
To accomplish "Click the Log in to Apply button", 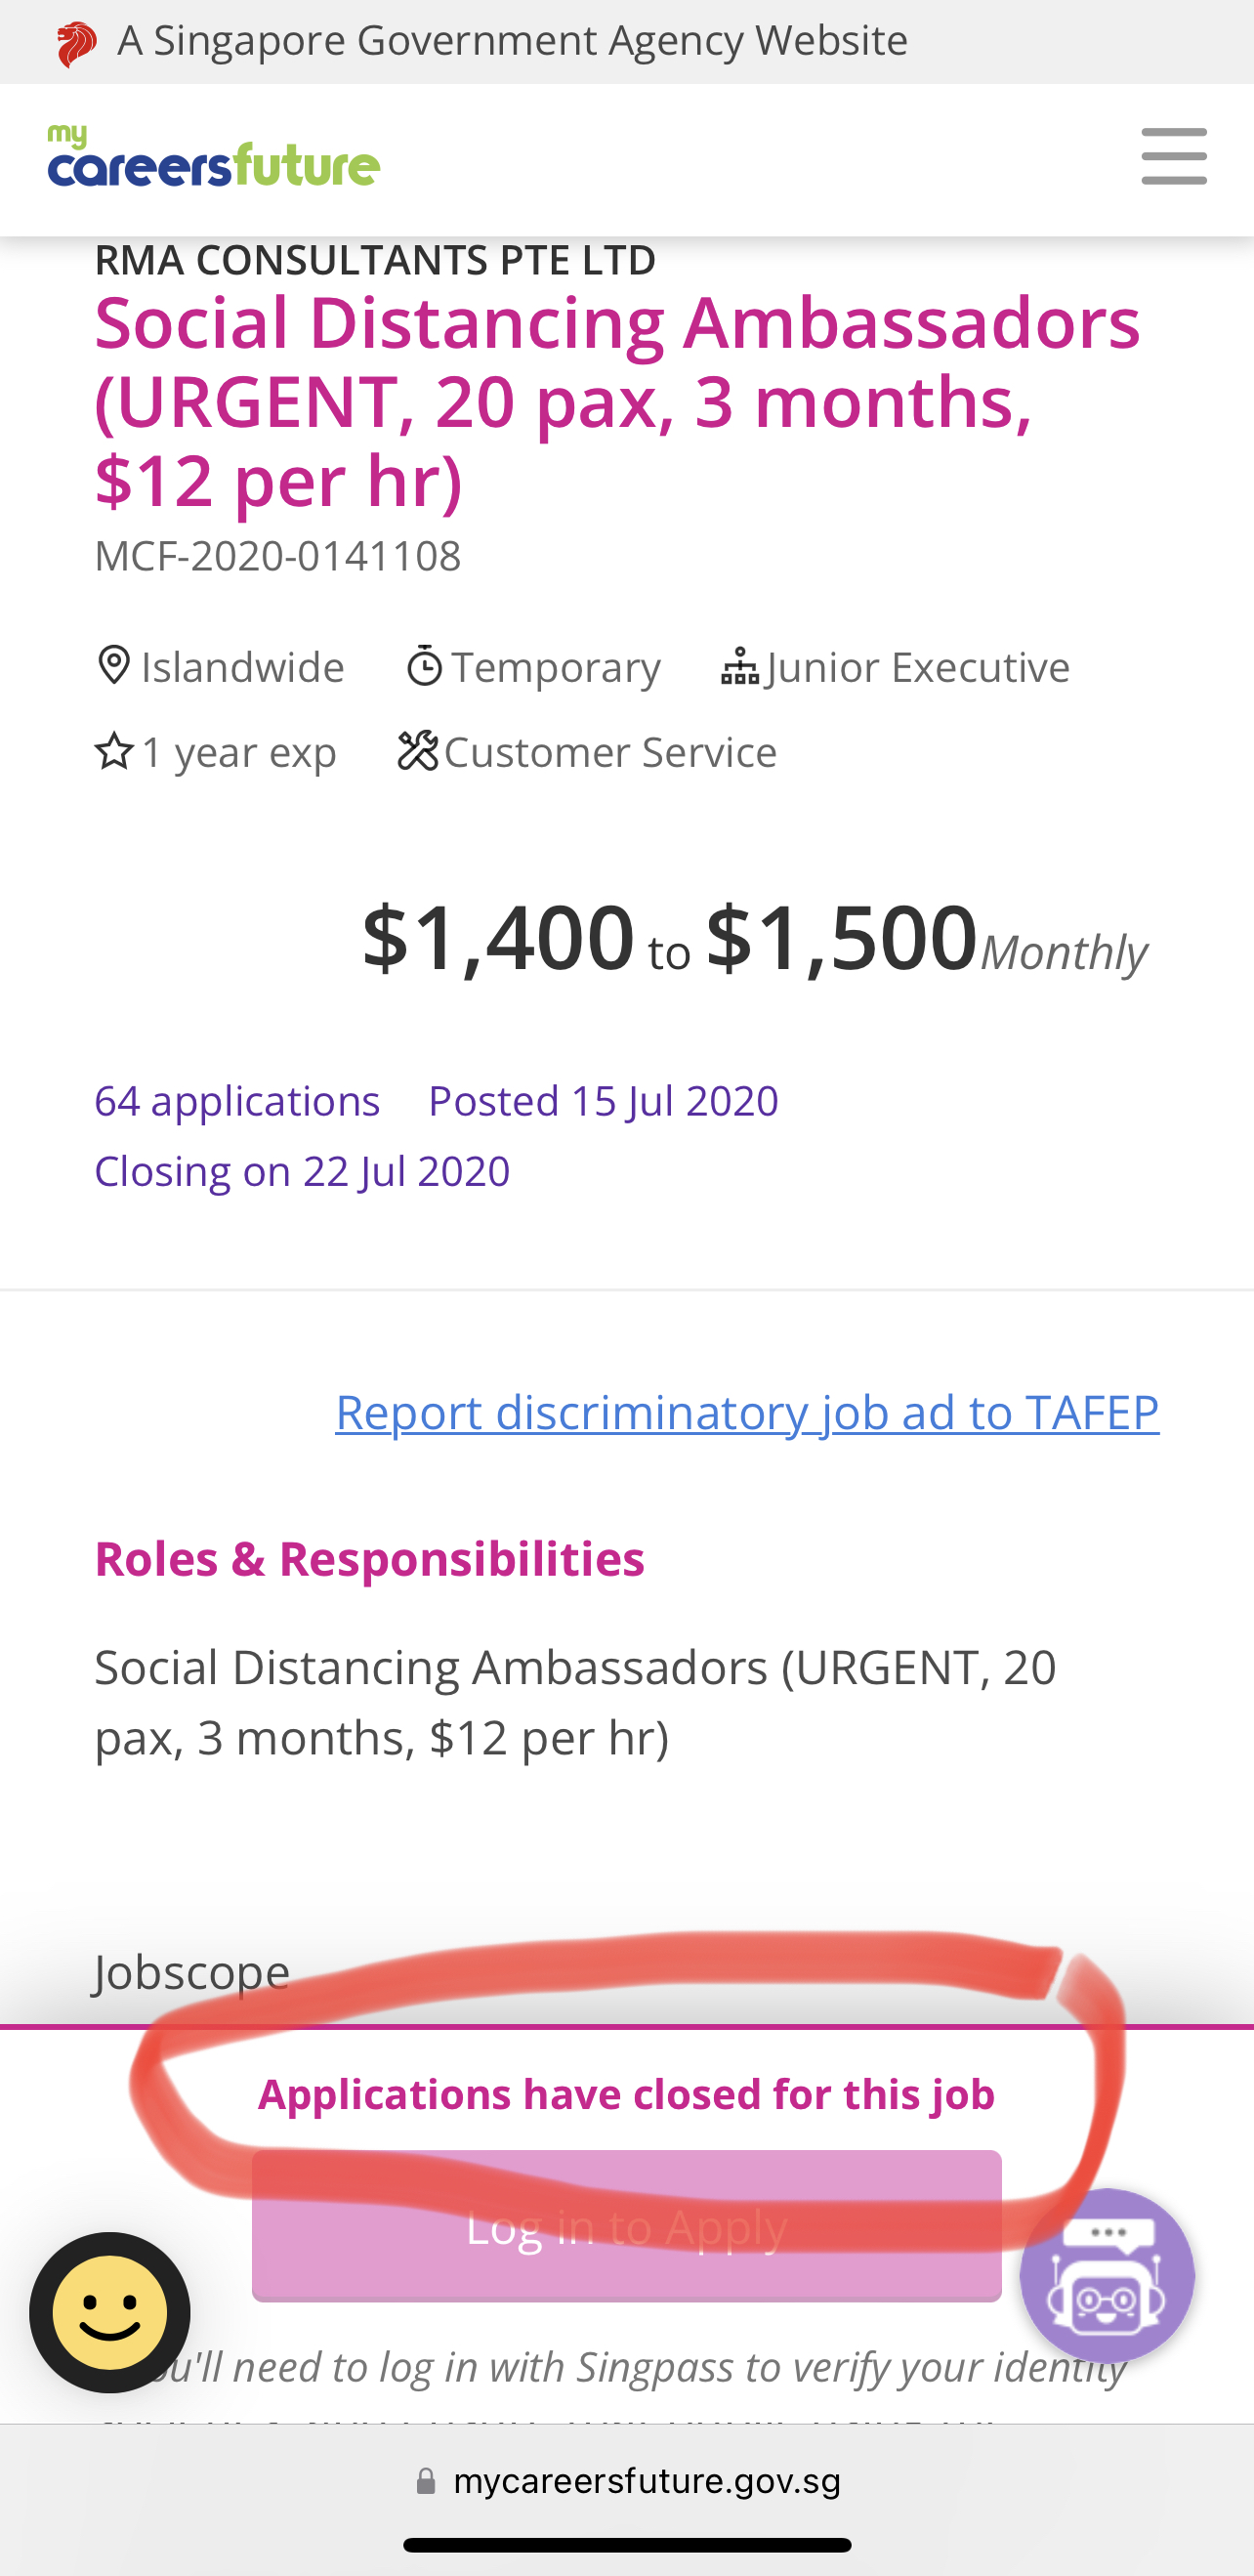I will (627, 2226).
